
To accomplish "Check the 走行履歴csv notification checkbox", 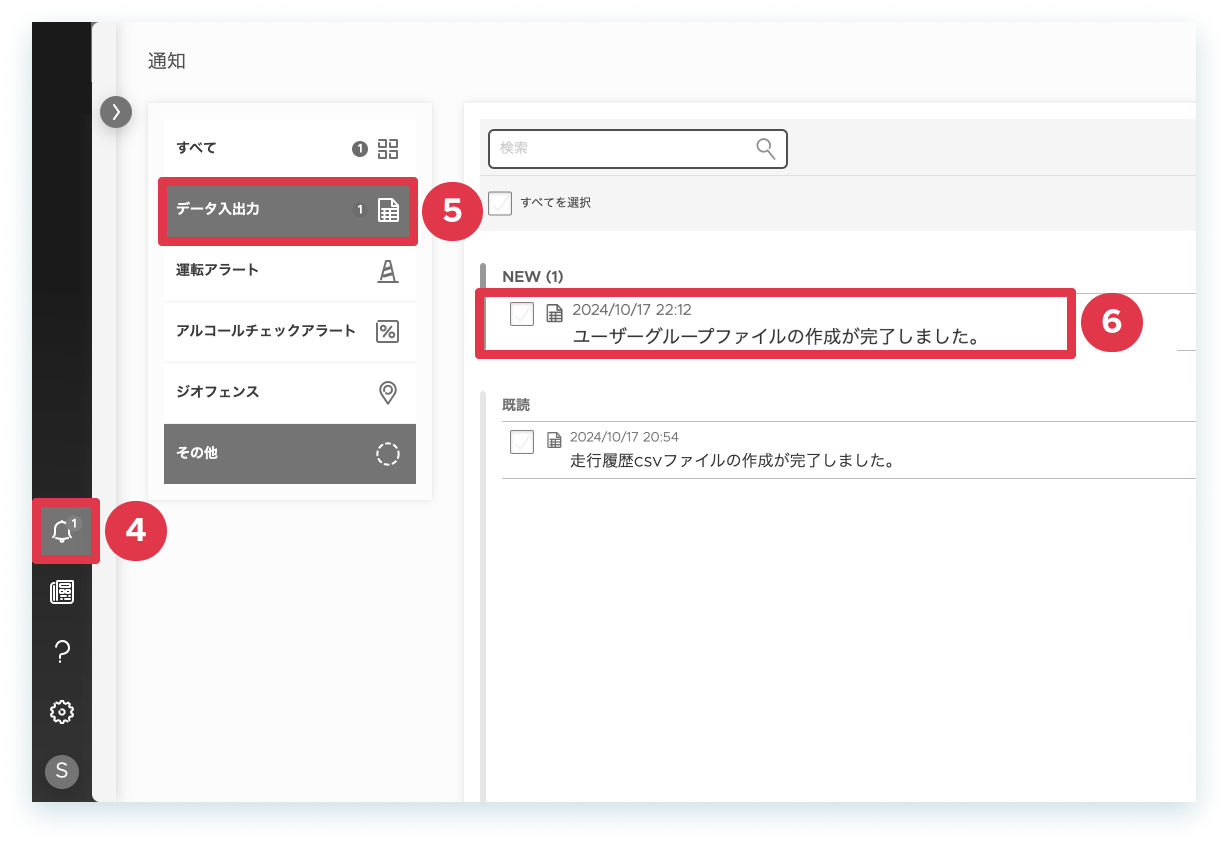I will 522,441.
